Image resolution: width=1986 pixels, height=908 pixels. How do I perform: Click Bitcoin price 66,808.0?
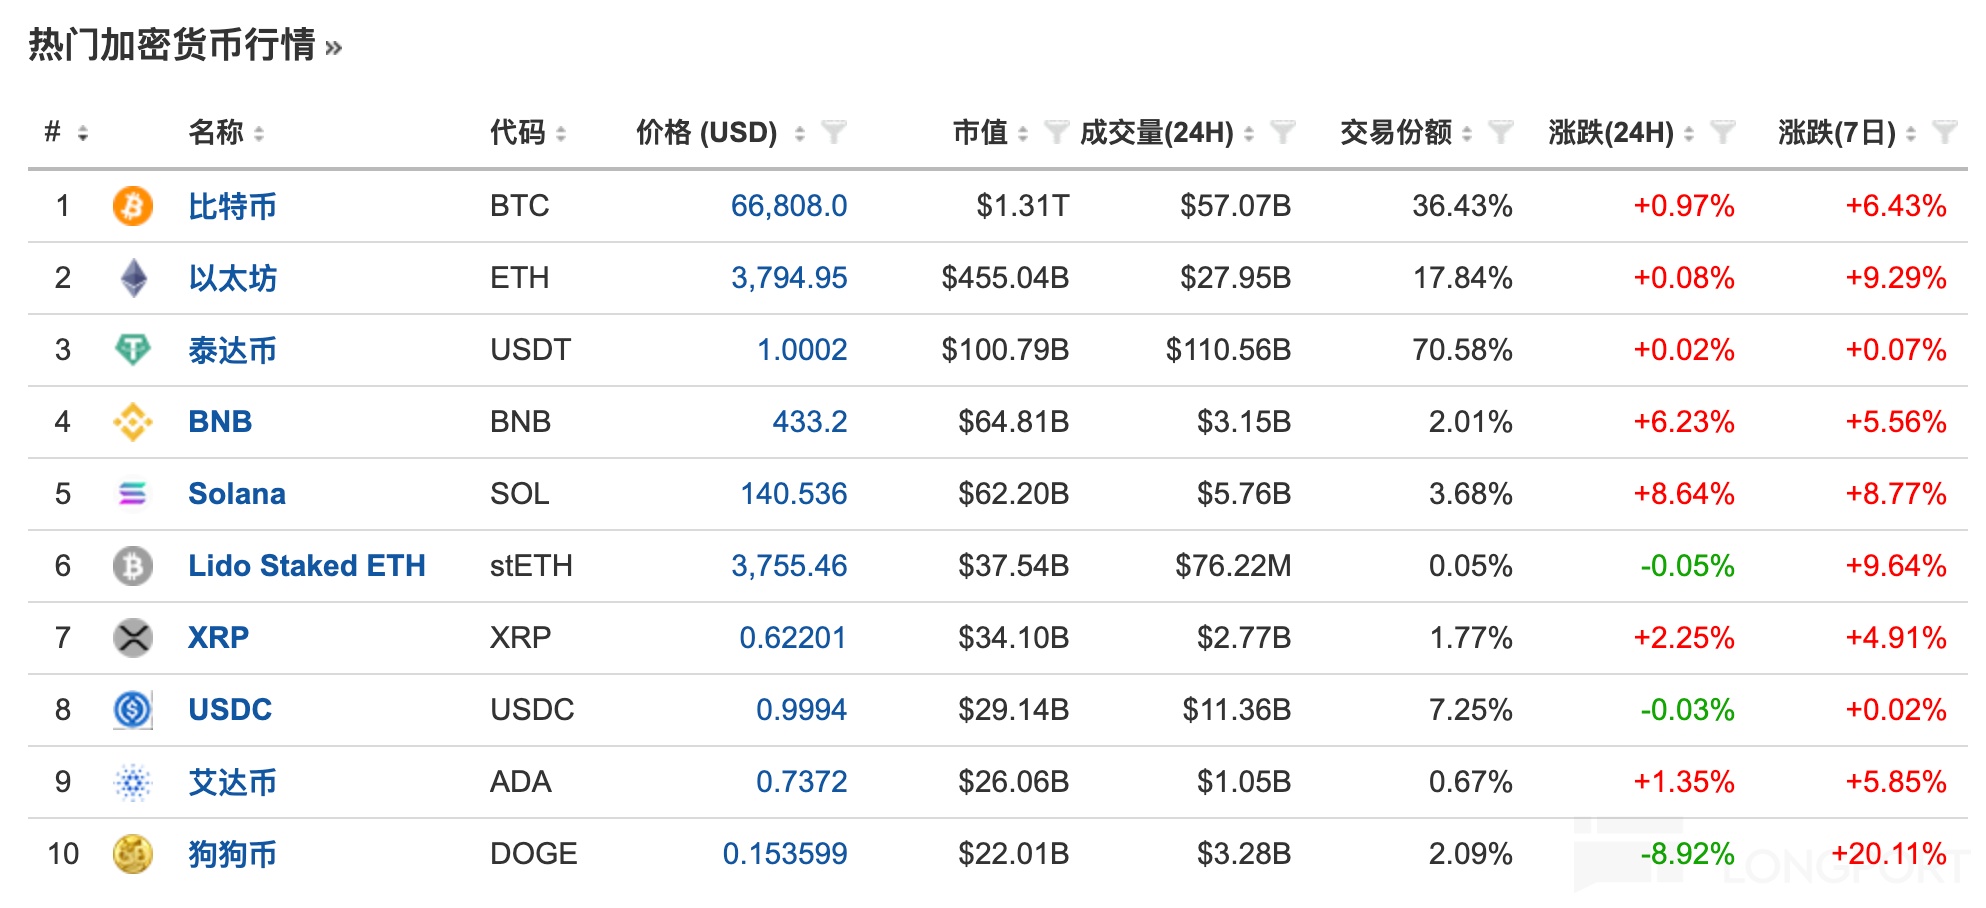point(788,206)
